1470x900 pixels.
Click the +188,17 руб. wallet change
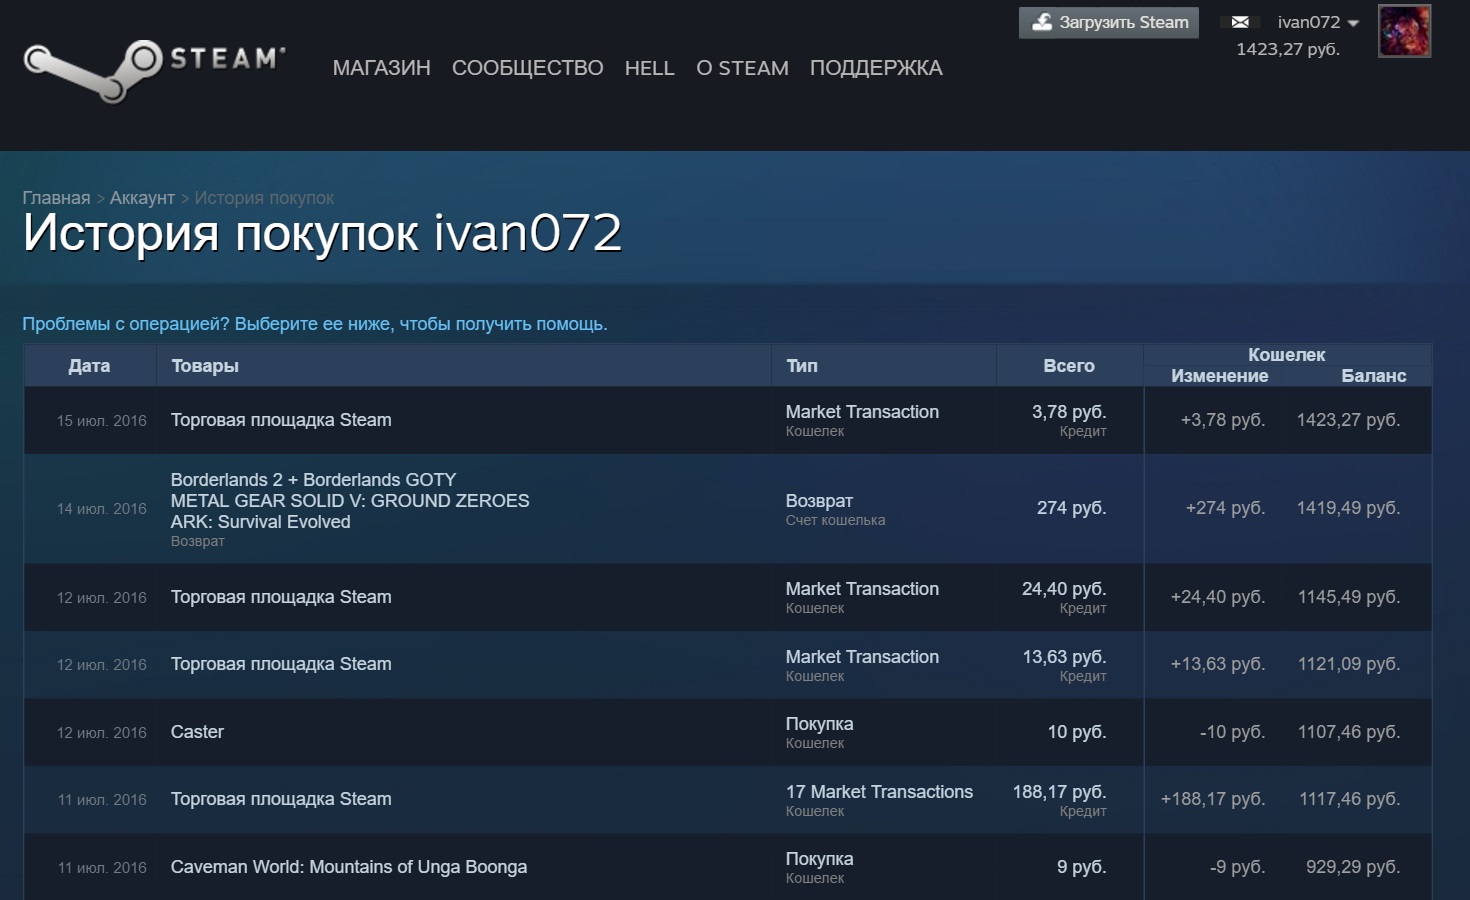click(1213, 799)
